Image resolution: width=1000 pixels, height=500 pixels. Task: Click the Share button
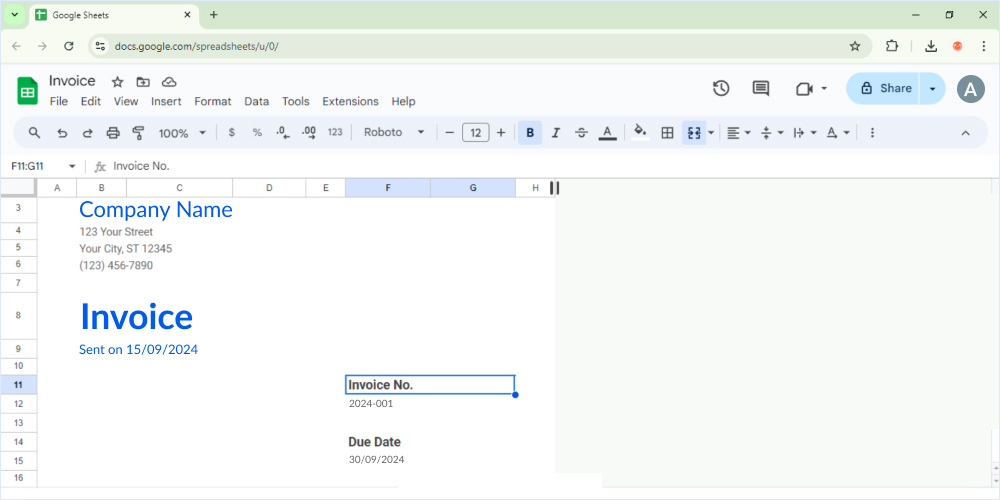[883, 89]
